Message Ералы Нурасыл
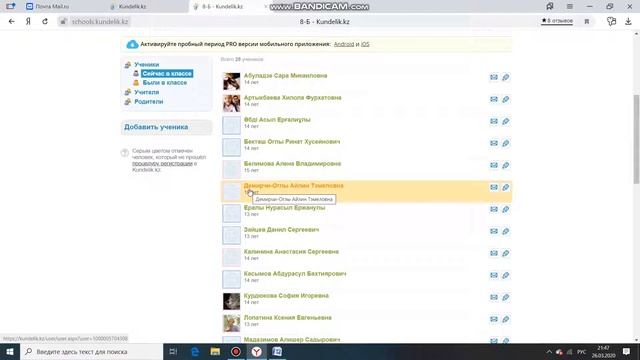The width and height of the screenshot is (640, 360). pos(493,209)
